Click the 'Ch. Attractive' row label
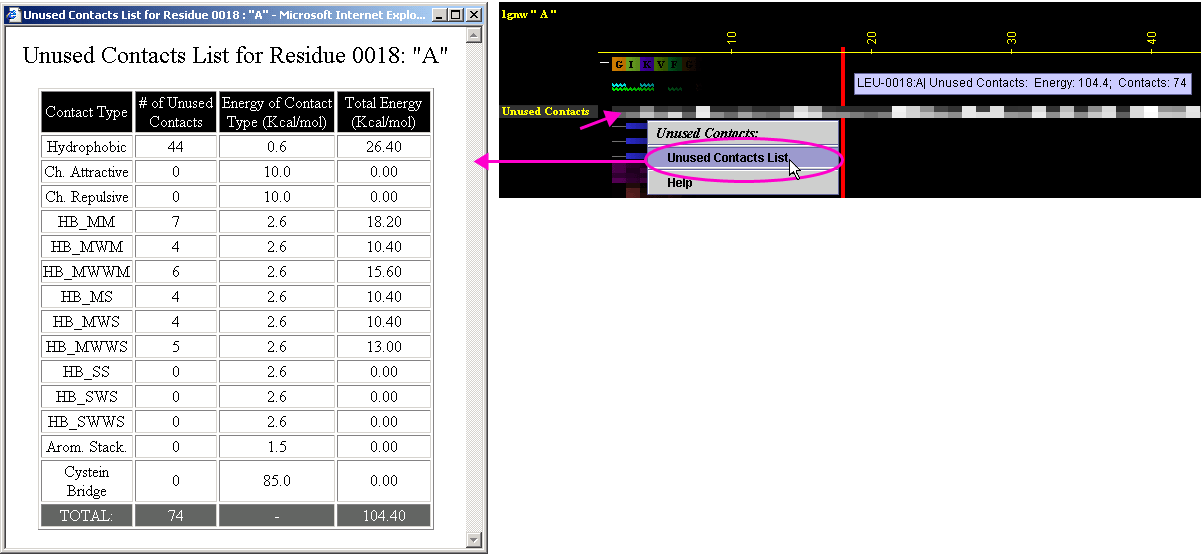This screenshot has height=556, width=1204. (87, 172)
